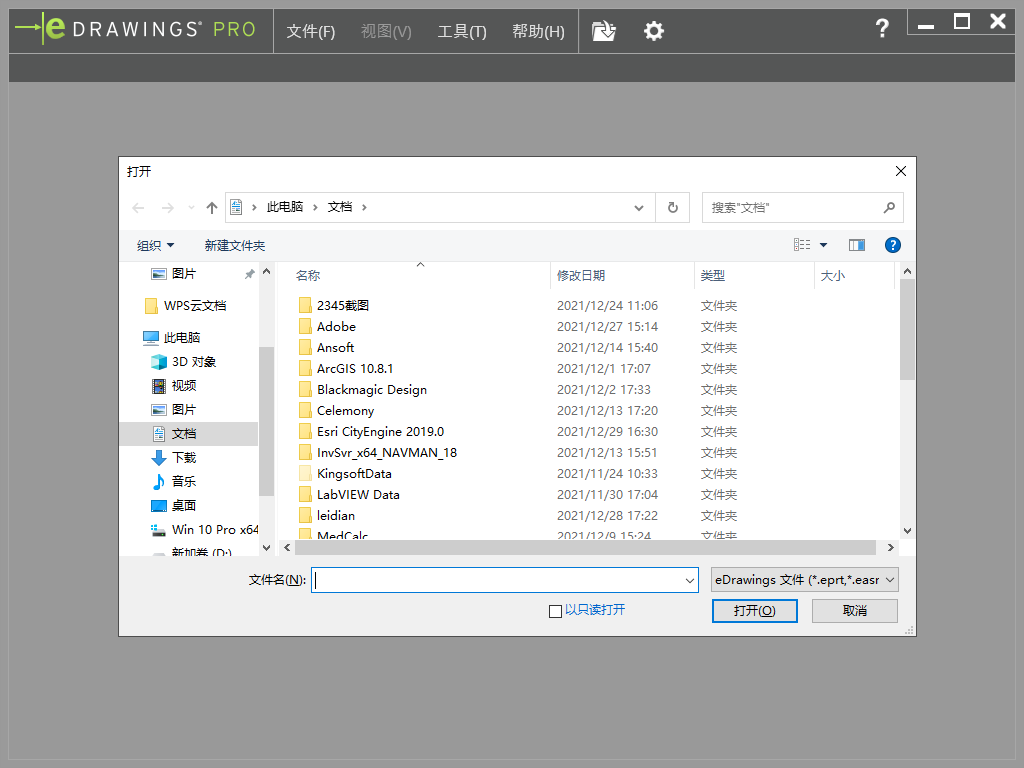
Task: Click the 3D 对象 cube icon
Action: [159, 362]
